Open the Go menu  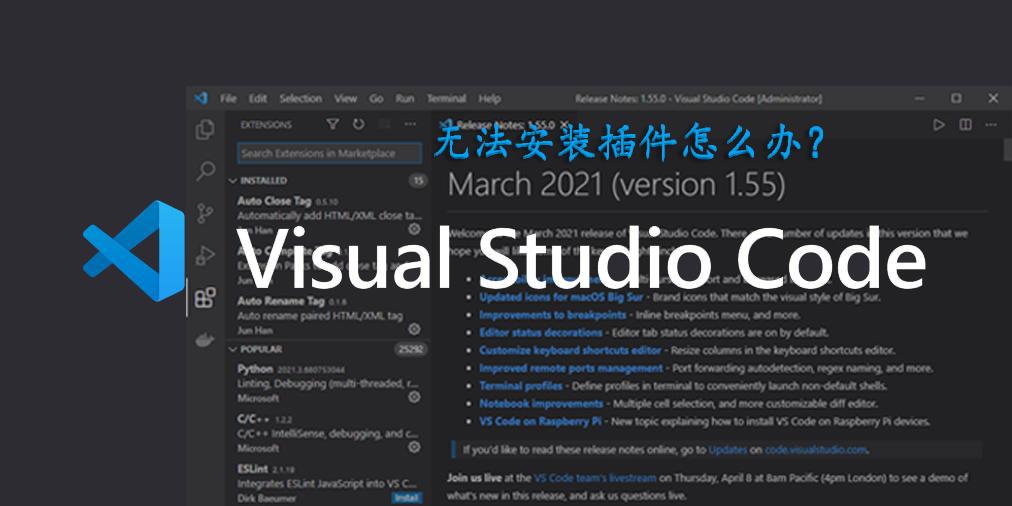pyautogui.click(x=376, y=99)
